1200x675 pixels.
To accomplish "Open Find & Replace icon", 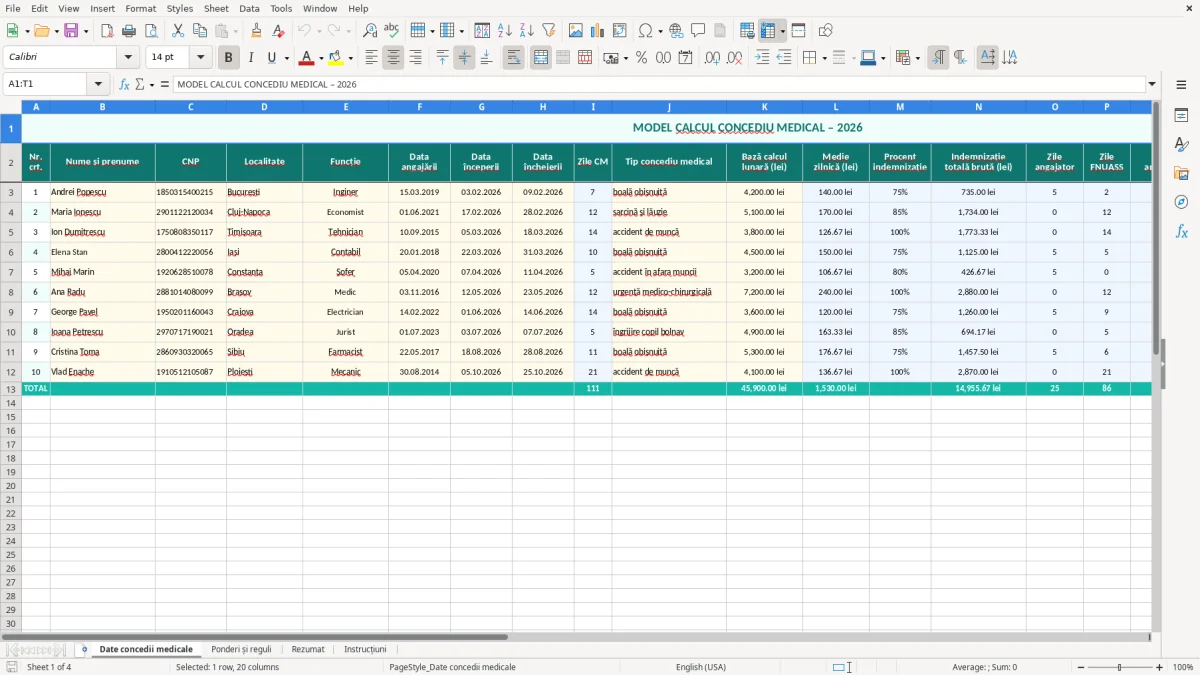I will pos(370,31).
